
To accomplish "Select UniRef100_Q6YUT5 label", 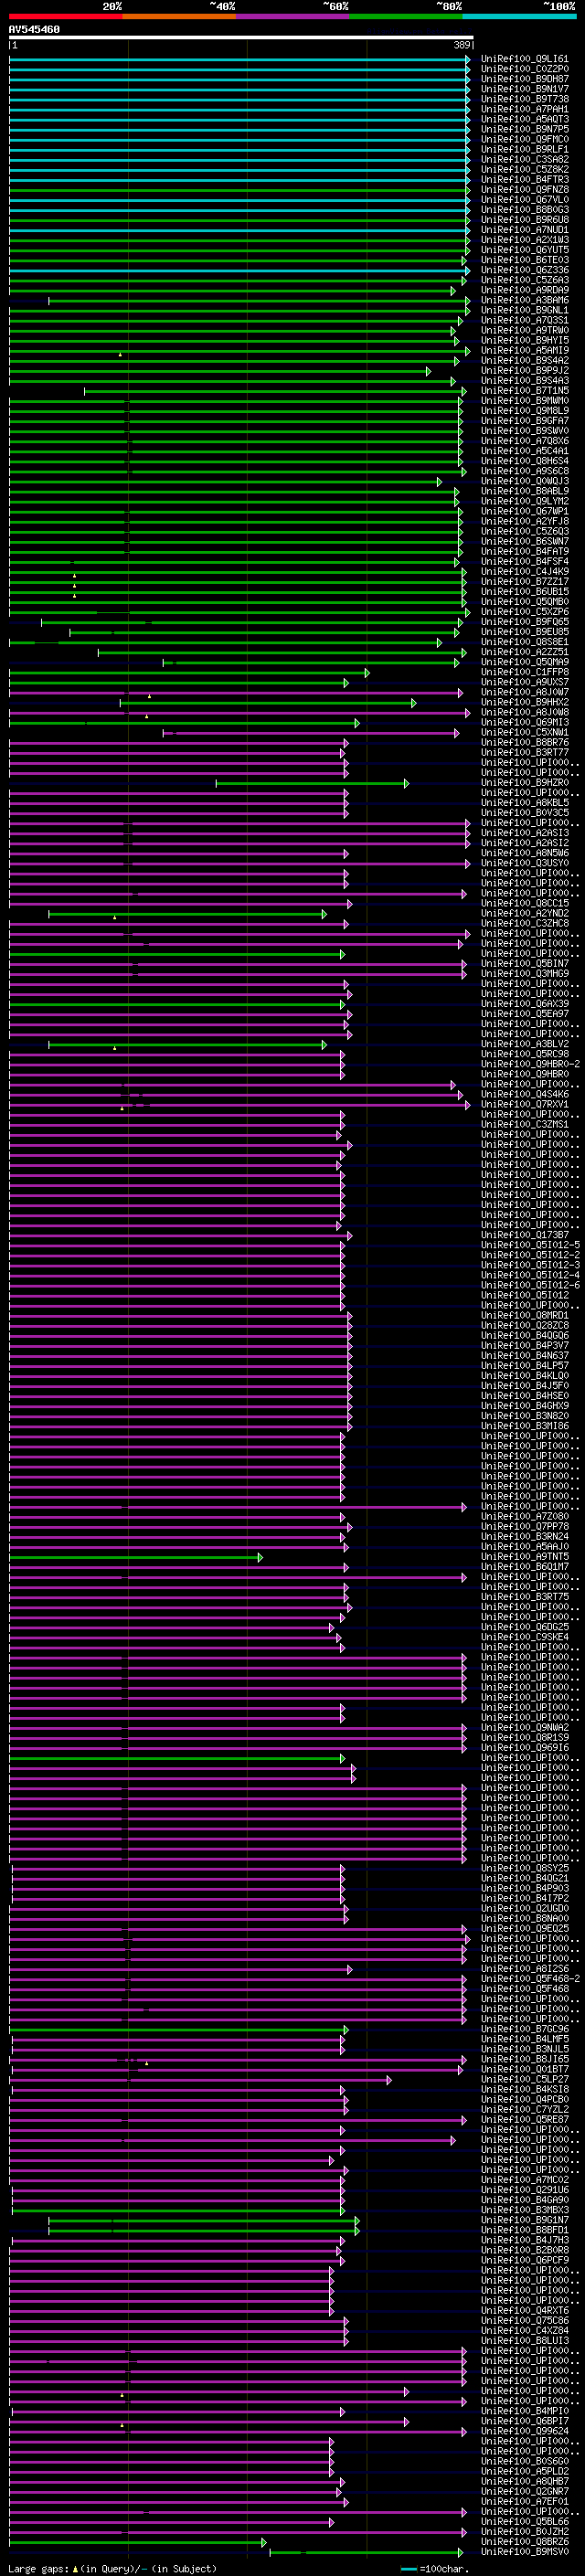I will point(525,250).
